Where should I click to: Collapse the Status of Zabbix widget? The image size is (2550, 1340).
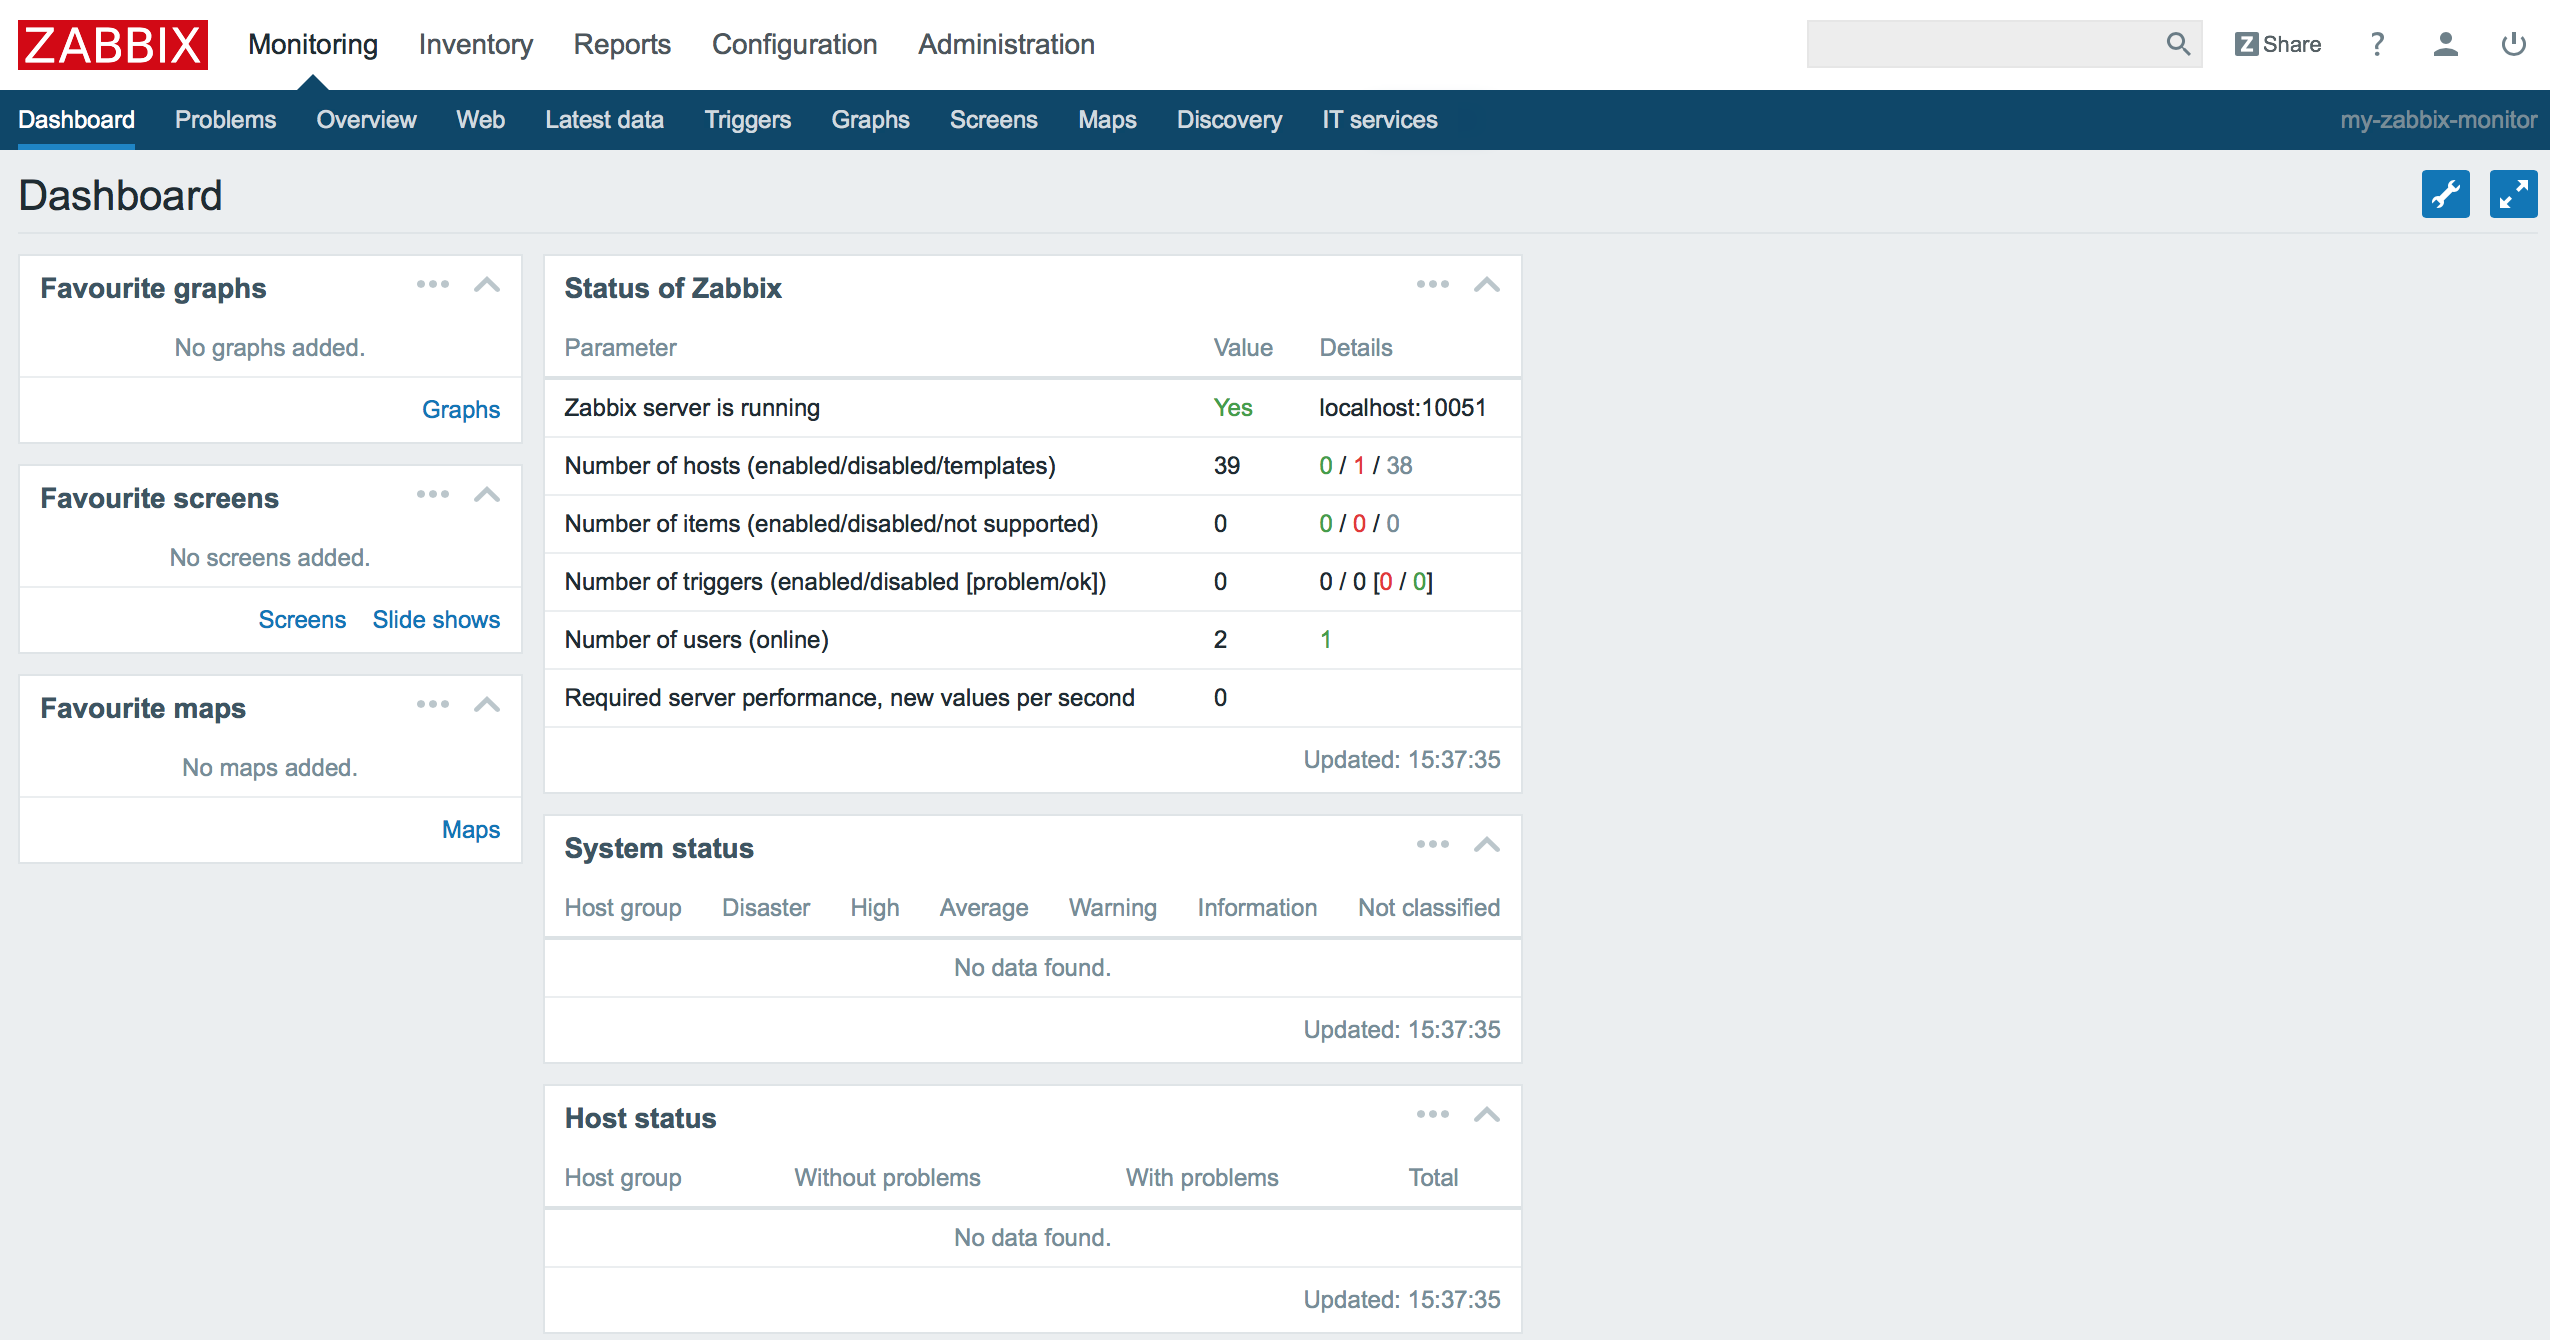[1487, 285]
